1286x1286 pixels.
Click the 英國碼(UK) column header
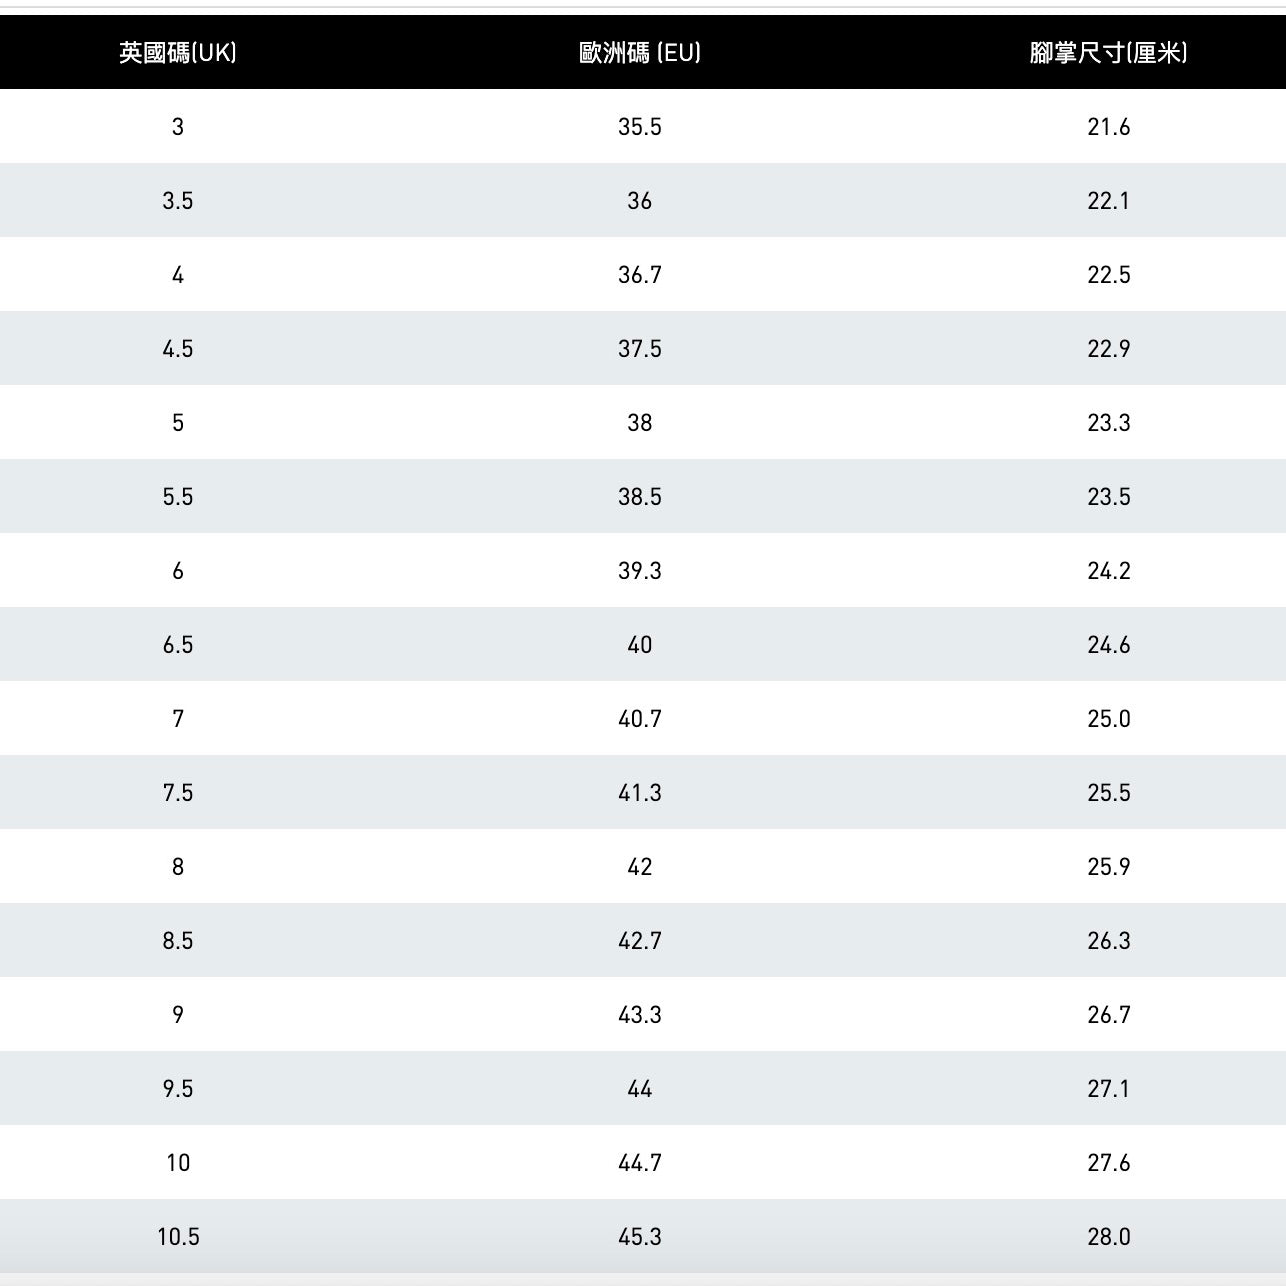pyautogui.click(x=178, y=53)
